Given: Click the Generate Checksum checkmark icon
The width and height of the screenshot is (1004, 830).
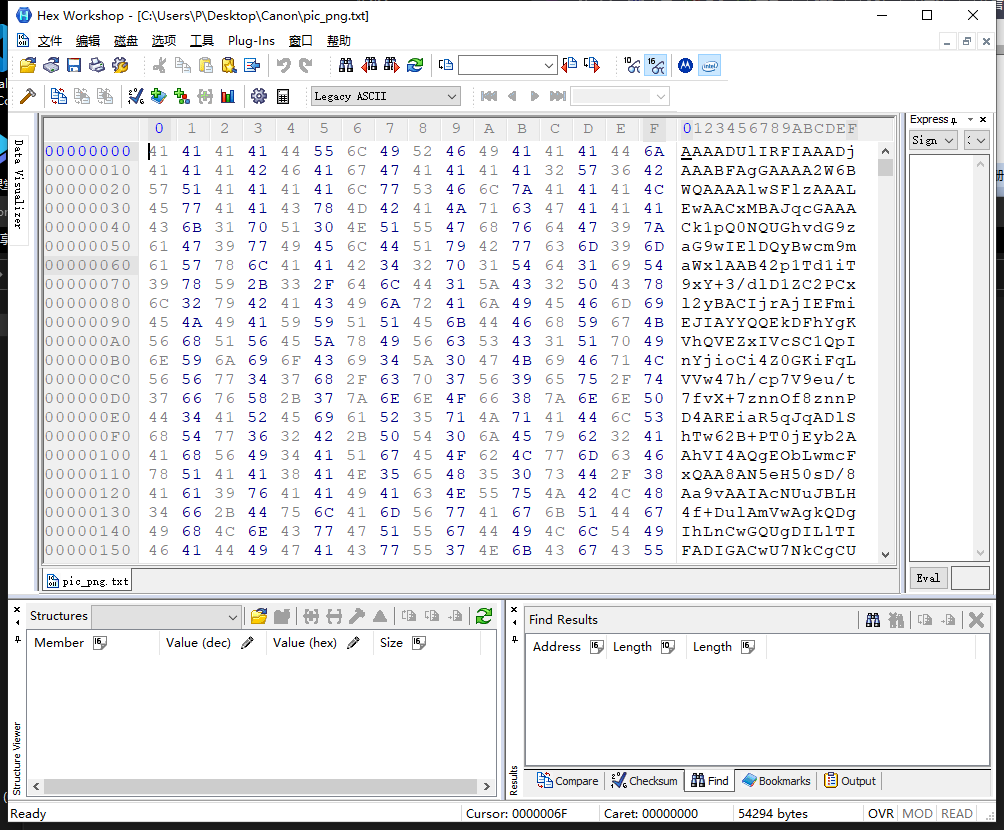Looking at the screenshot, I should coord(135,96).
